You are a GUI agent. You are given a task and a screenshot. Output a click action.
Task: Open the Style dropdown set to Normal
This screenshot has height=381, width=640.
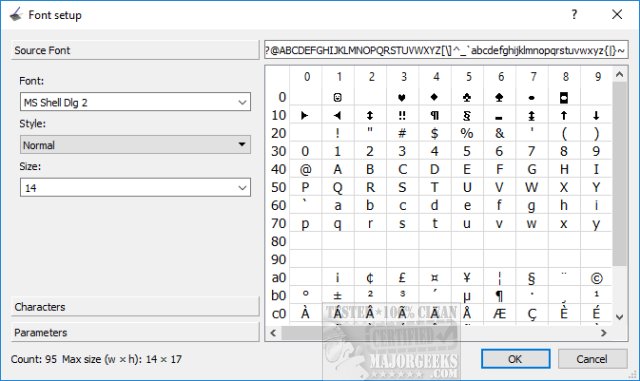click(x=135, y=145)
